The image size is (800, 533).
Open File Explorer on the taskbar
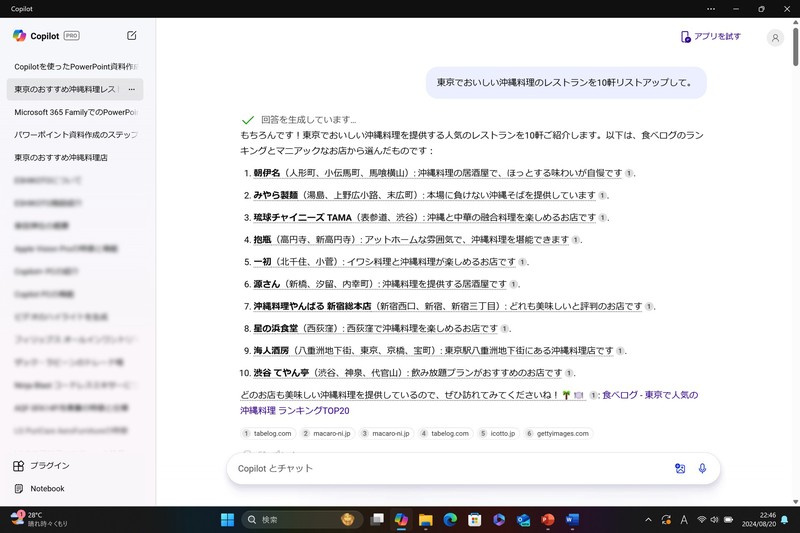(426, 520)
